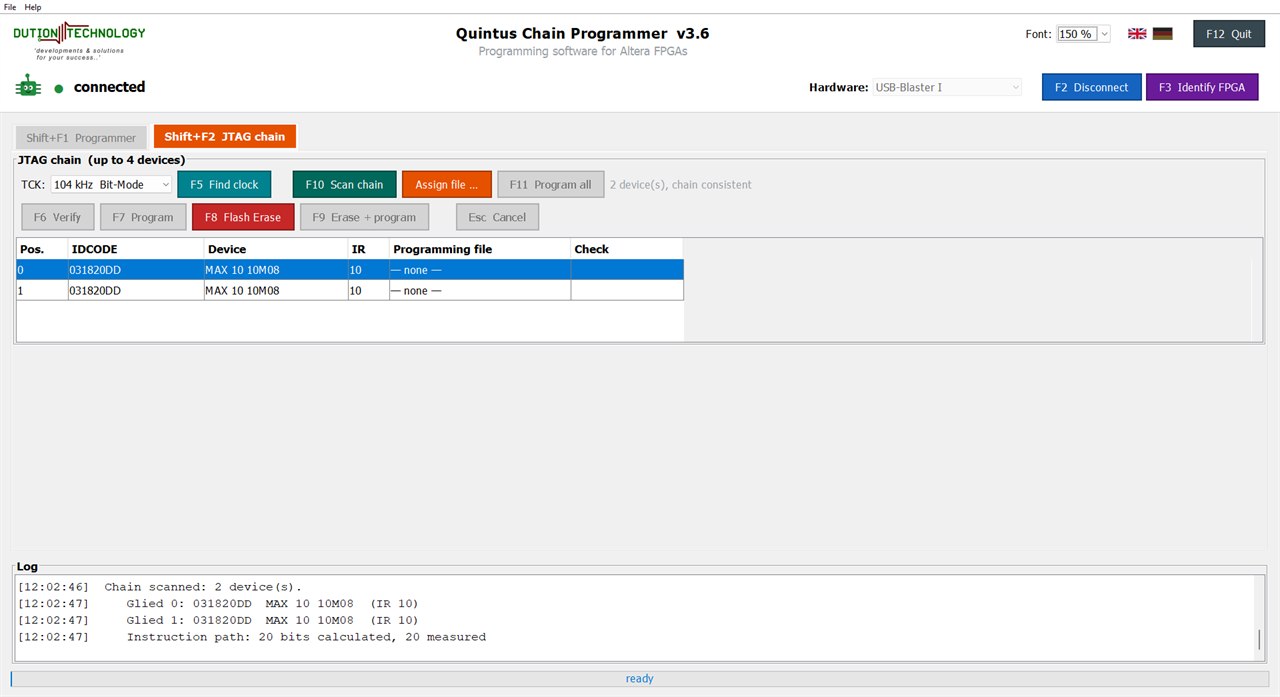Click the Esc Cancel button
The image size is (1280, 697).
(x=497, y=217)
